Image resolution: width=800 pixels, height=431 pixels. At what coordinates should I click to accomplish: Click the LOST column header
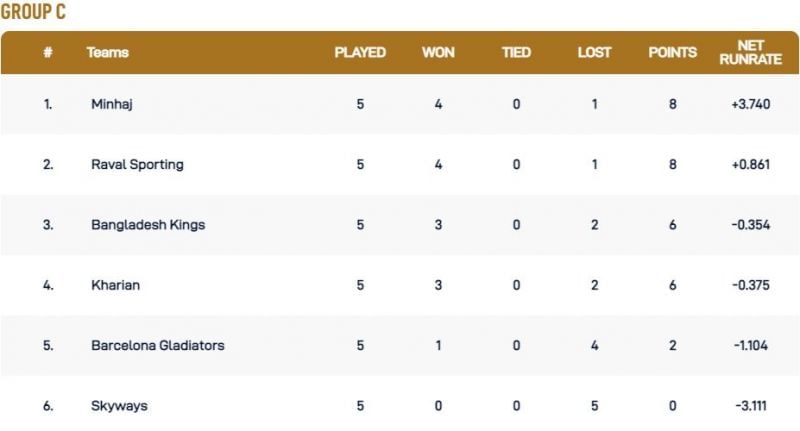594,52
